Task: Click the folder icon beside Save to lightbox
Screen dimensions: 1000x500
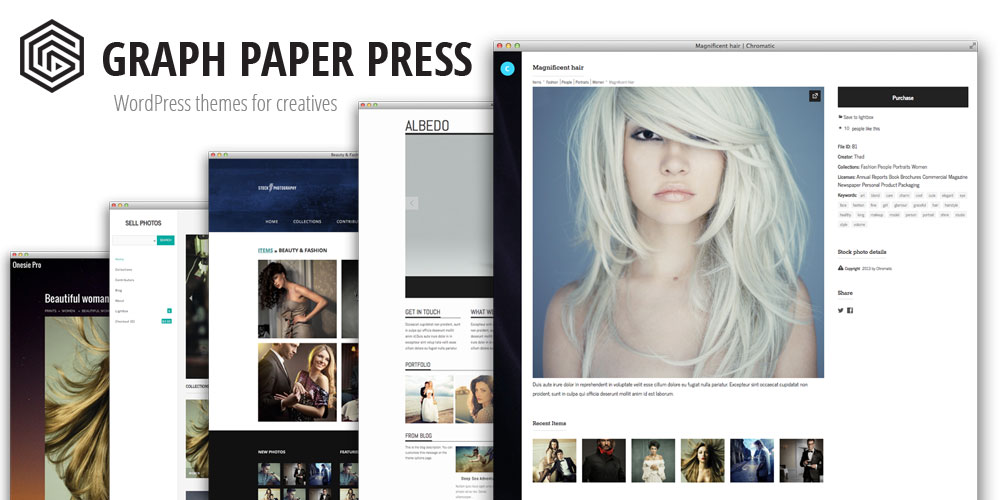Action: point(840,117)
